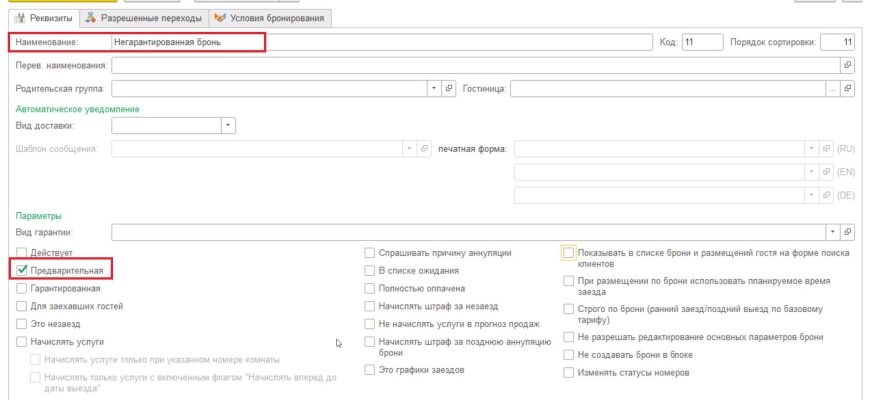The width and height of the screenshot is (870, 400).
Task: Click the open icon beside Шаблон сообщения
Action: click(424, 149)
